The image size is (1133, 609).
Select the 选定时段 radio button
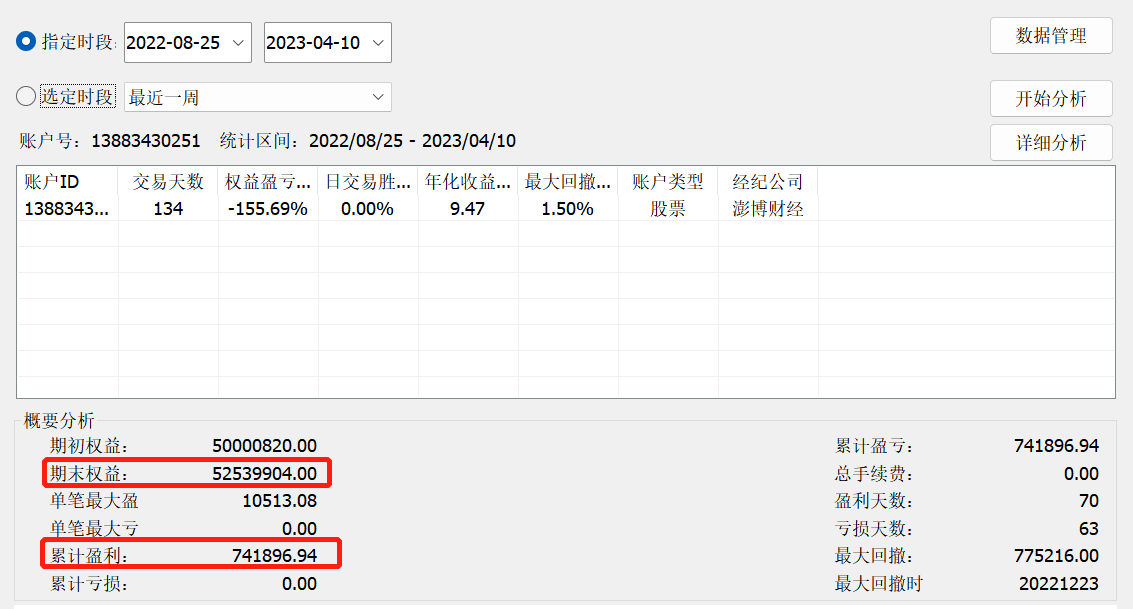26,97
